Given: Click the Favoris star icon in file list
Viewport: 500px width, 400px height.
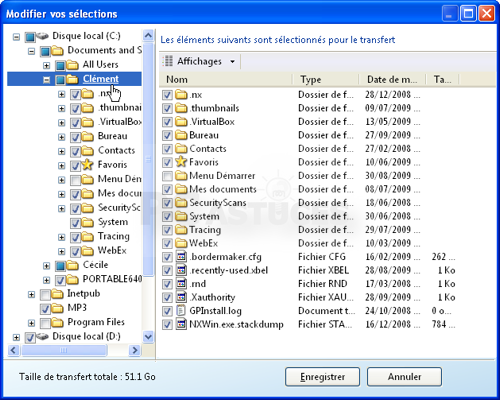Looking at the screenshot, I should point(181,162).
